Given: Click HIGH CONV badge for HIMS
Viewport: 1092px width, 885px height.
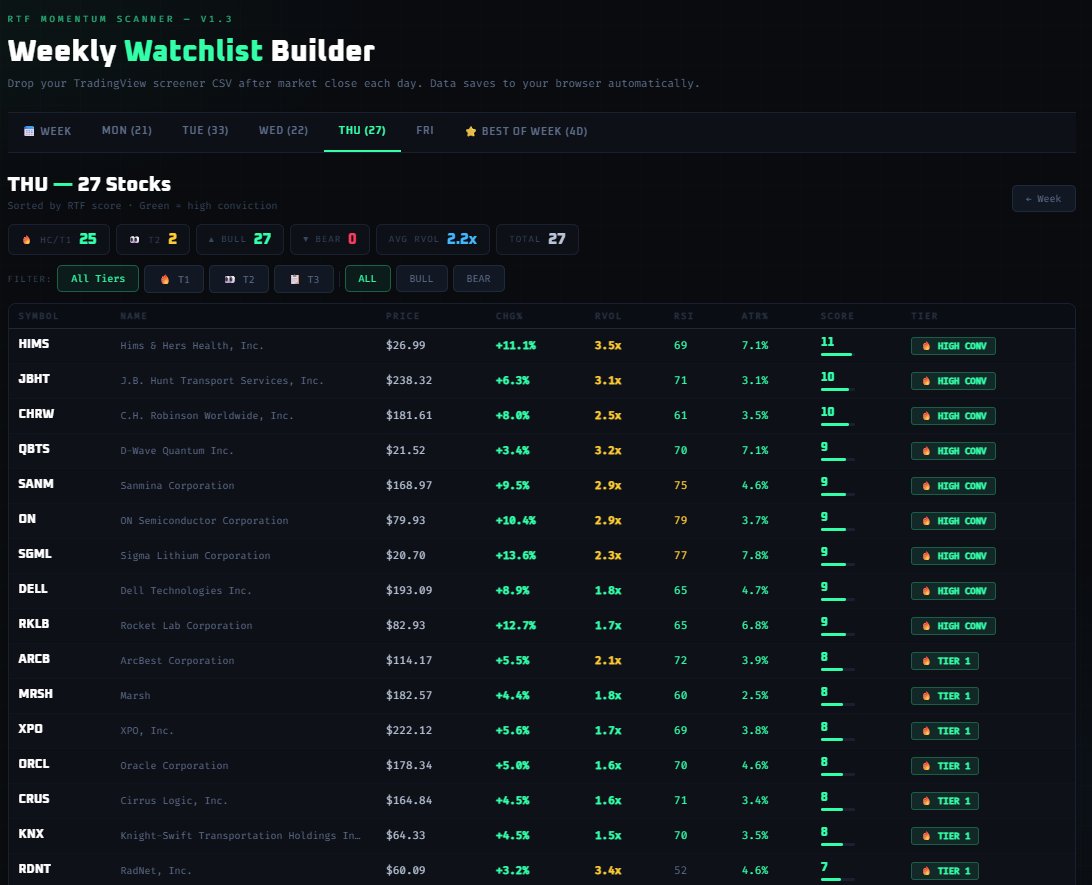Looking at the screenshot, I should (953, 346).
